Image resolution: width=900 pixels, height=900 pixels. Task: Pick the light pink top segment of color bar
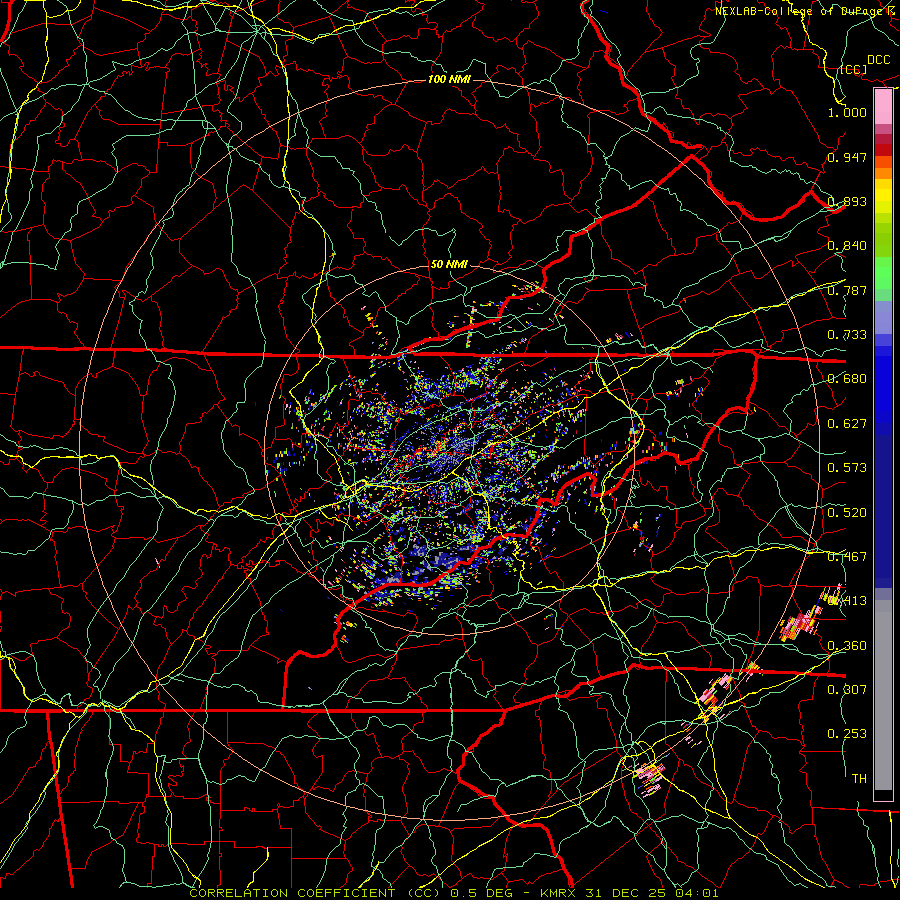click(x=883, y=106)
